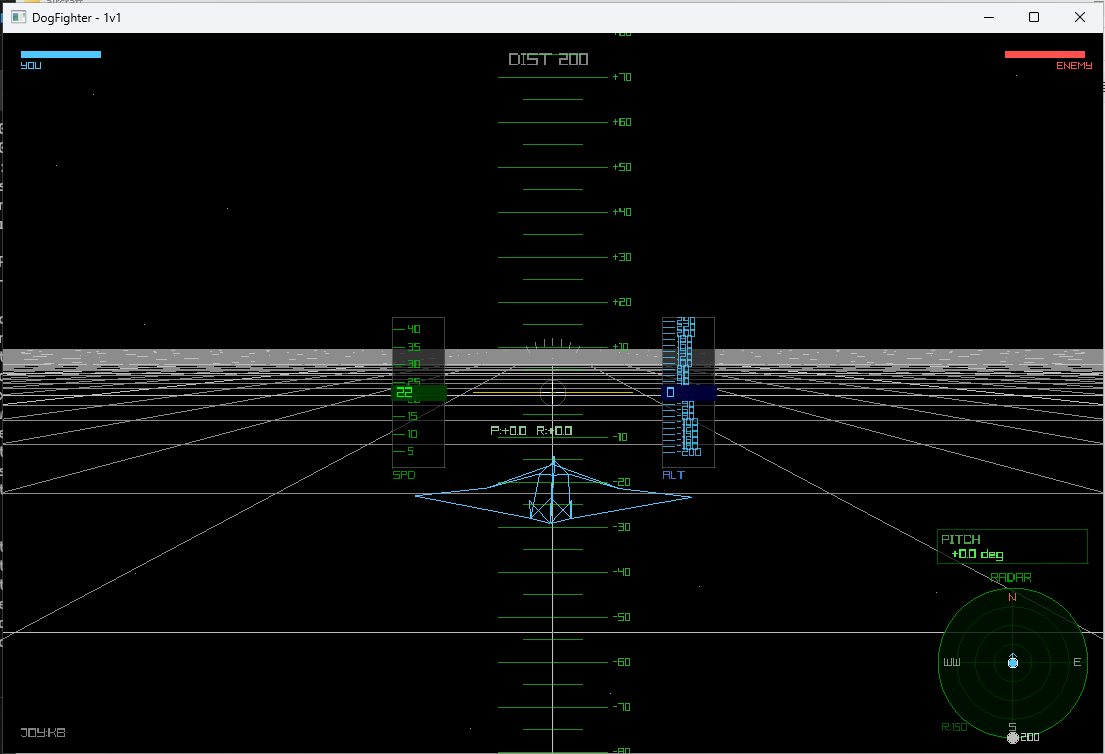Click the S marker on radar
The width and height of the screenshot is (1105, 754).
point(1012,727)
